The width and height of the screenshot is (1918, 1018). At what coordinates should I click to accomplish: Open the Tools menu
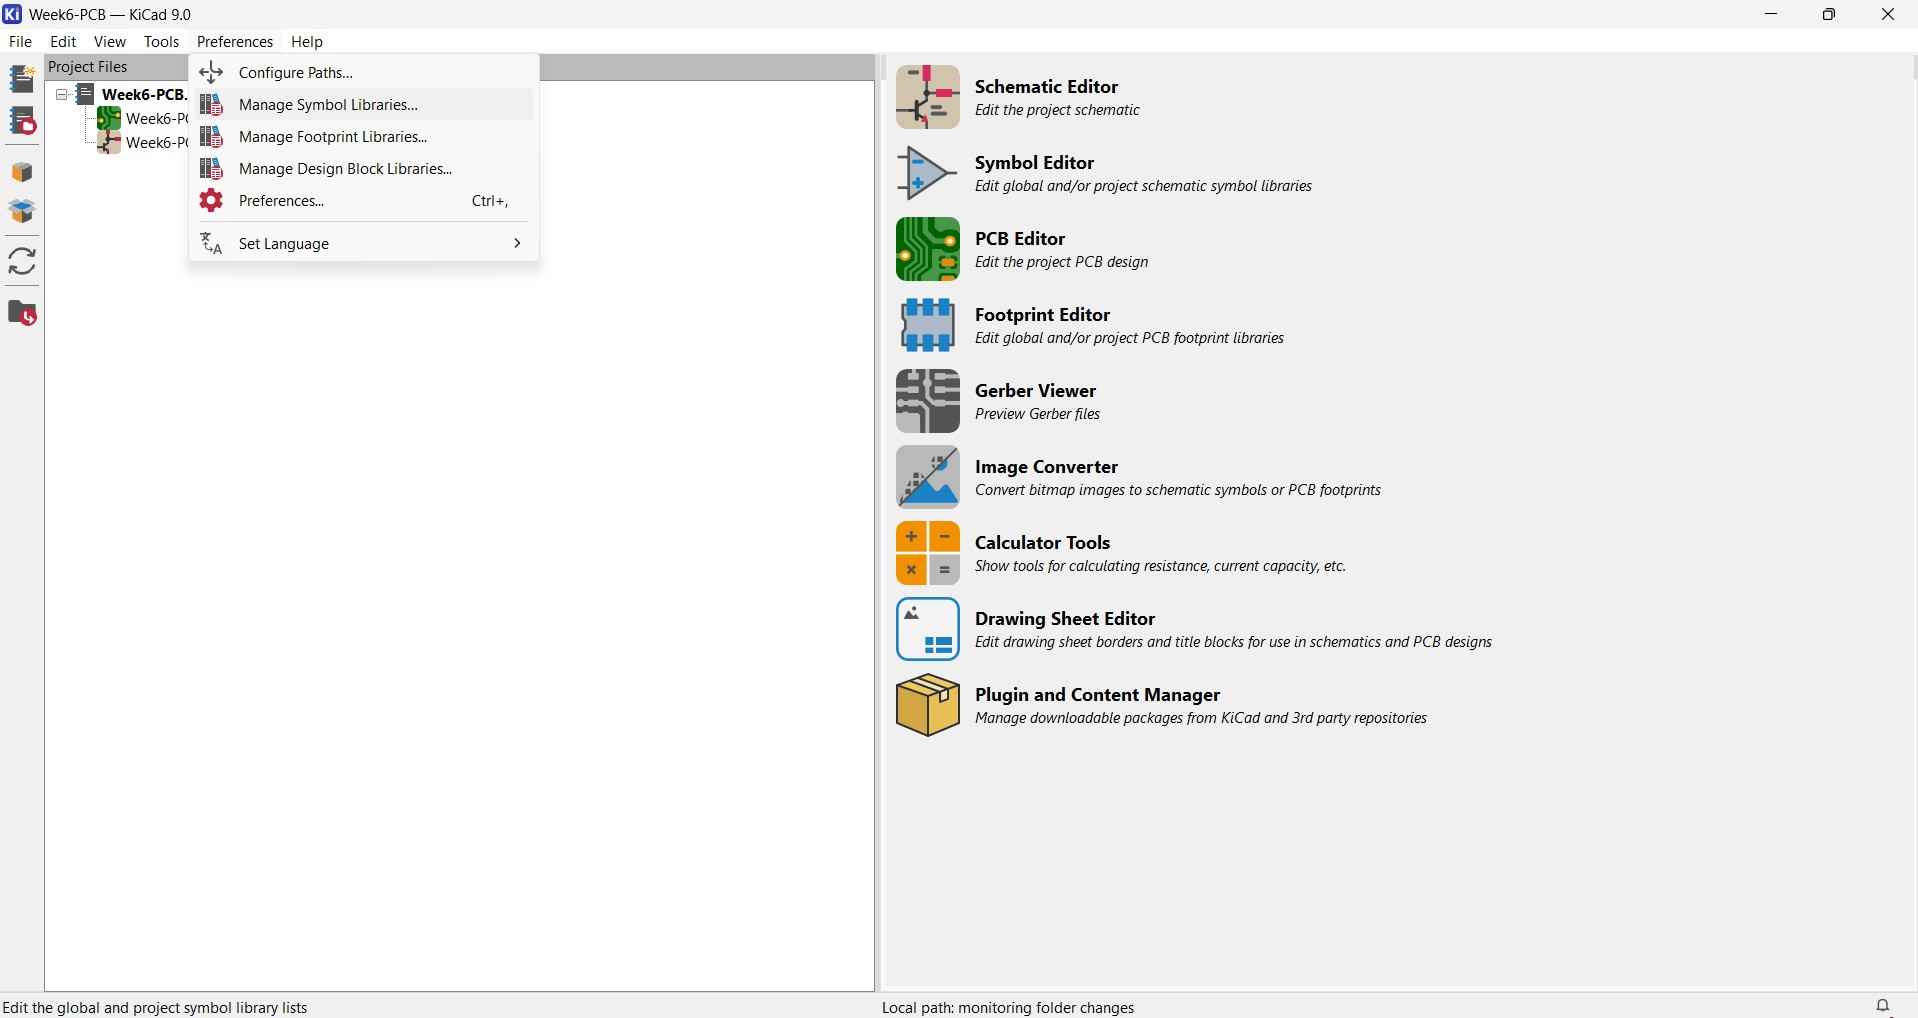click(161, 41)
